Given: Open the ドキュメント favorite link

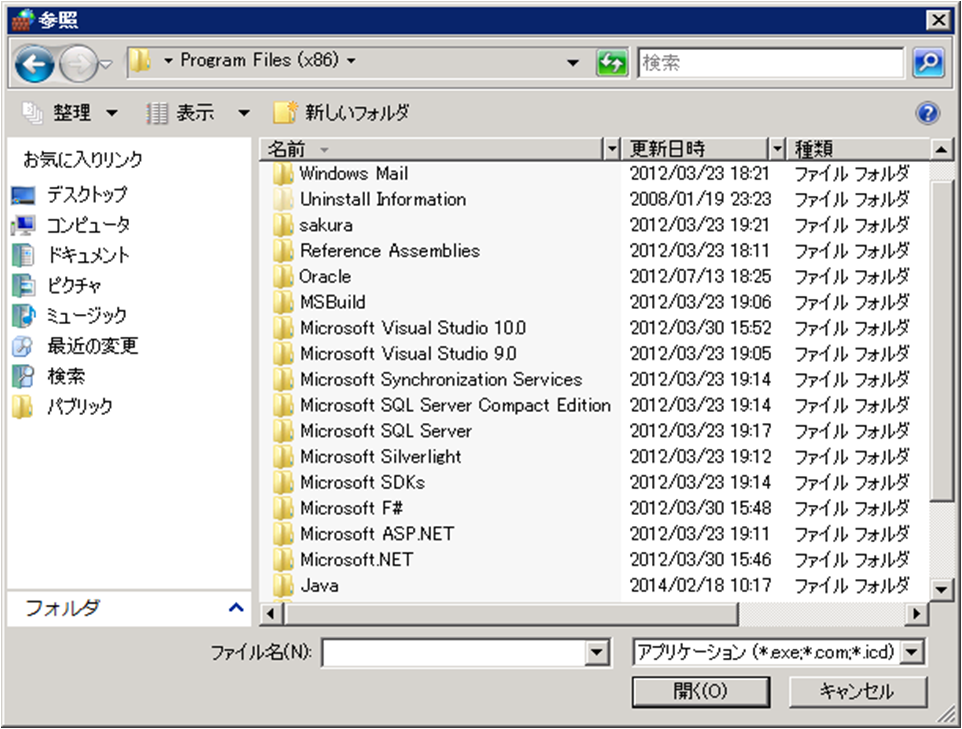Looking at the screenshot, I should click(x=86, y=253).
